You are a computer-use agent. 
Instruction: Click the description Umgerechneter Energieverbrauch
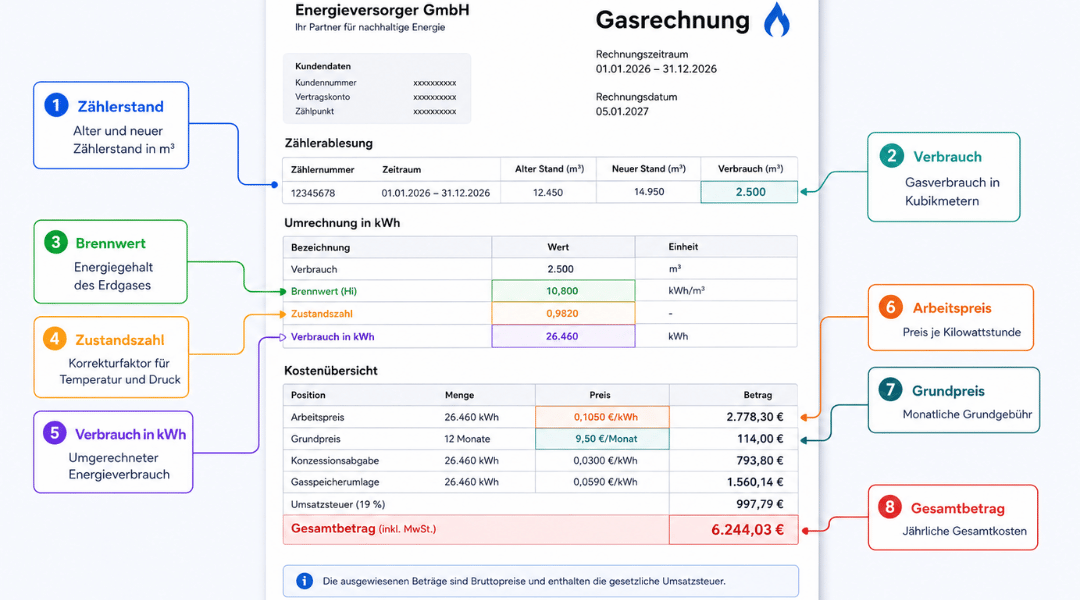(118, 466)
